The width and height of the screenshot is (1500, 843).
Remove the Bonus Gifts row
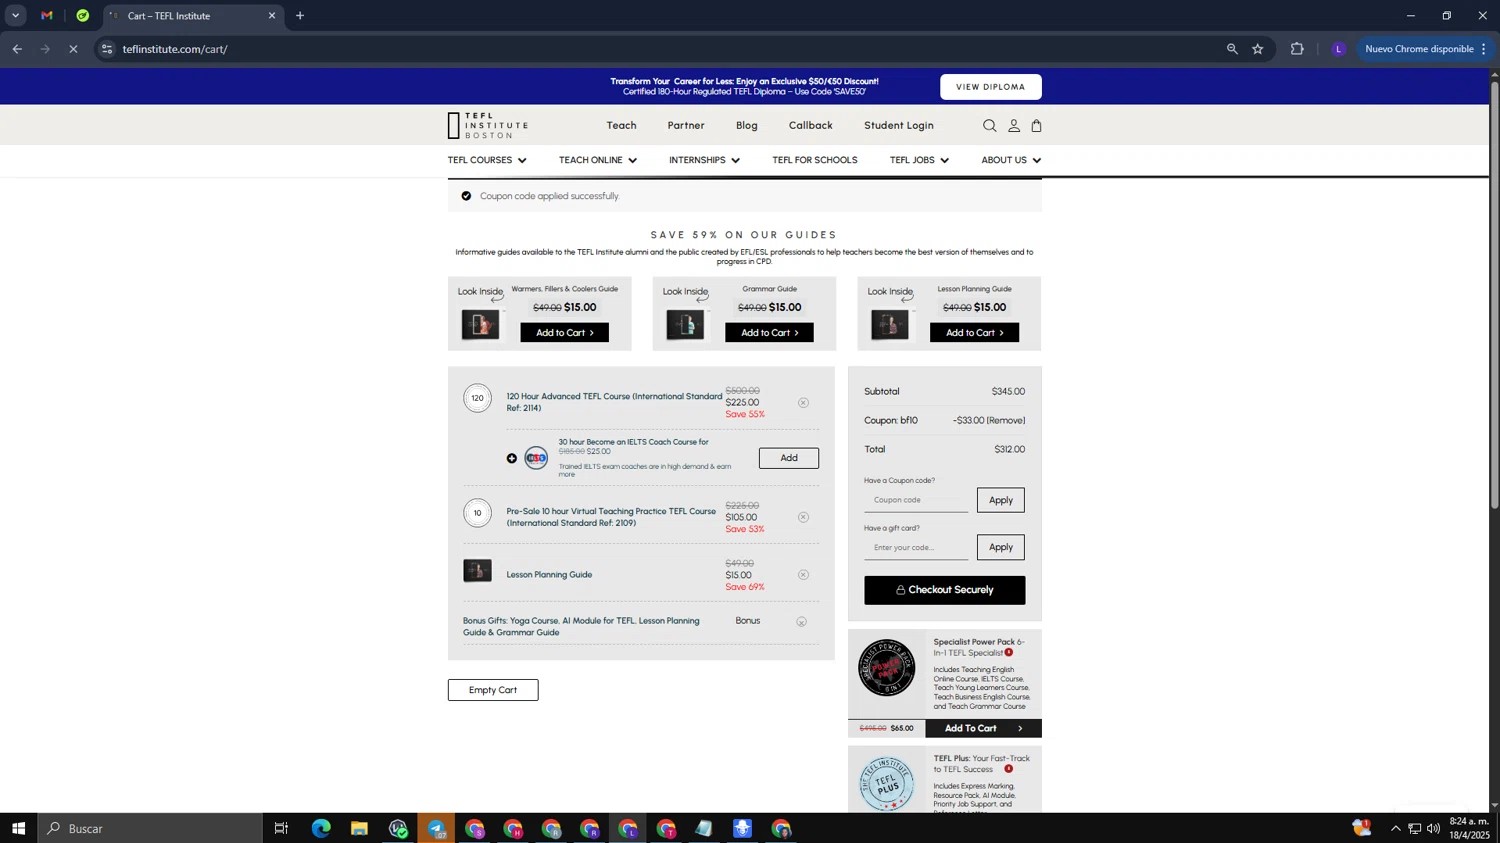pos(801,622)
